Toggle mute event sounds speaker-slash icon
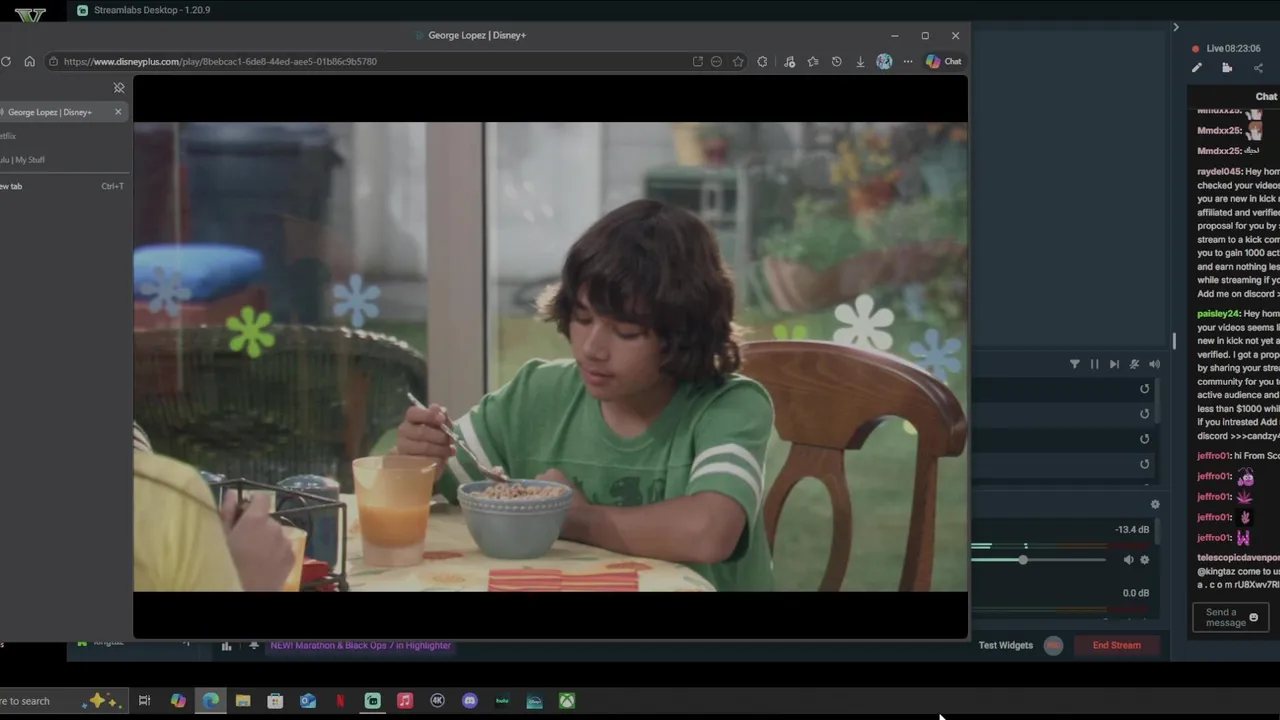 pyautogui.click(x=1134, y=364)
